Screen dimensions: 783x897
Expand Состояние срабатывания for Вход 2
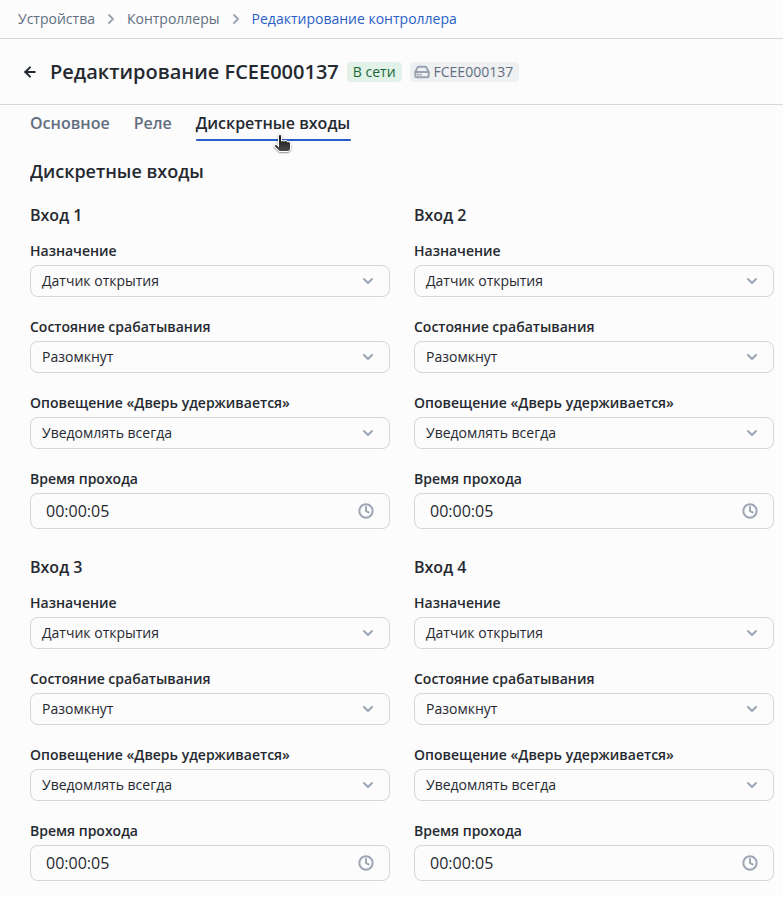click(593, 357)
